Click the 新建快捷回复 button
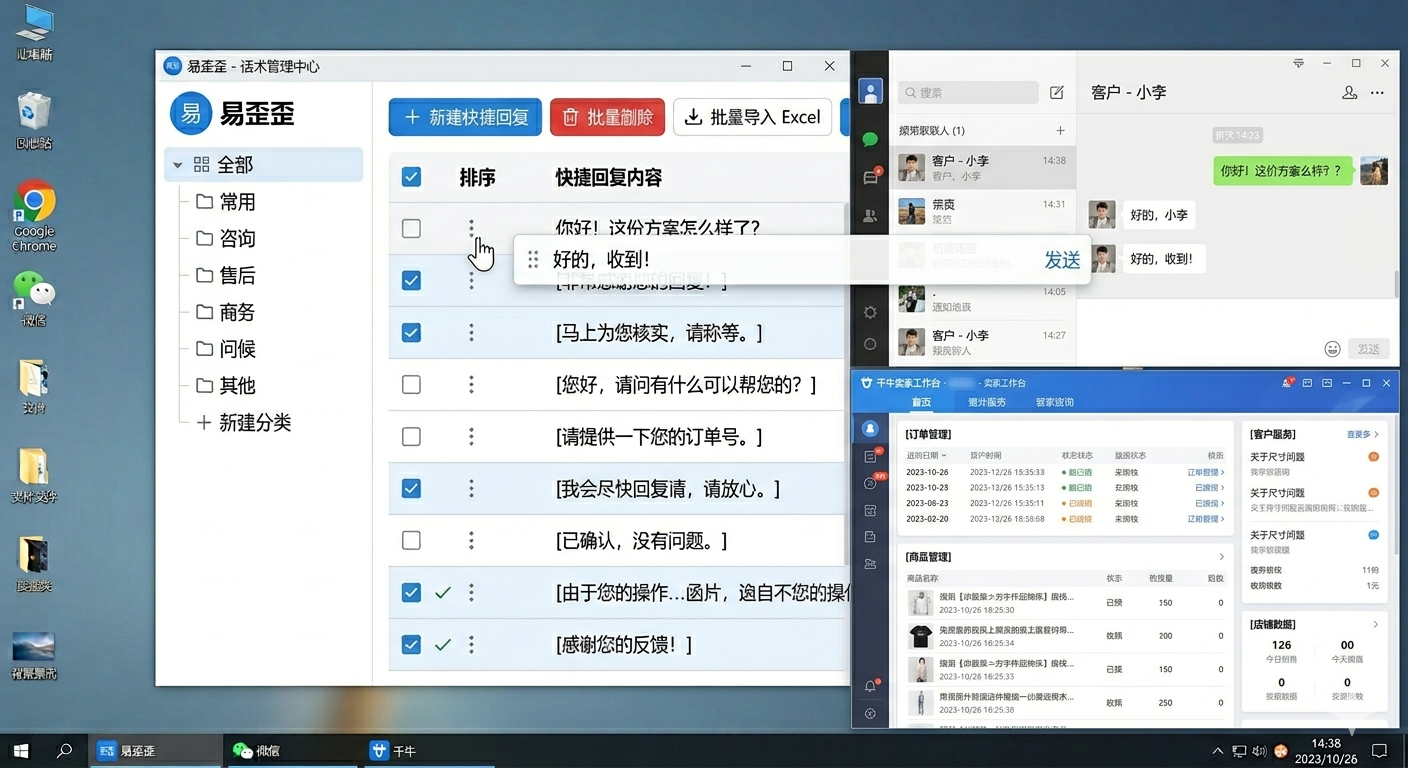 [x=464, y=117]
